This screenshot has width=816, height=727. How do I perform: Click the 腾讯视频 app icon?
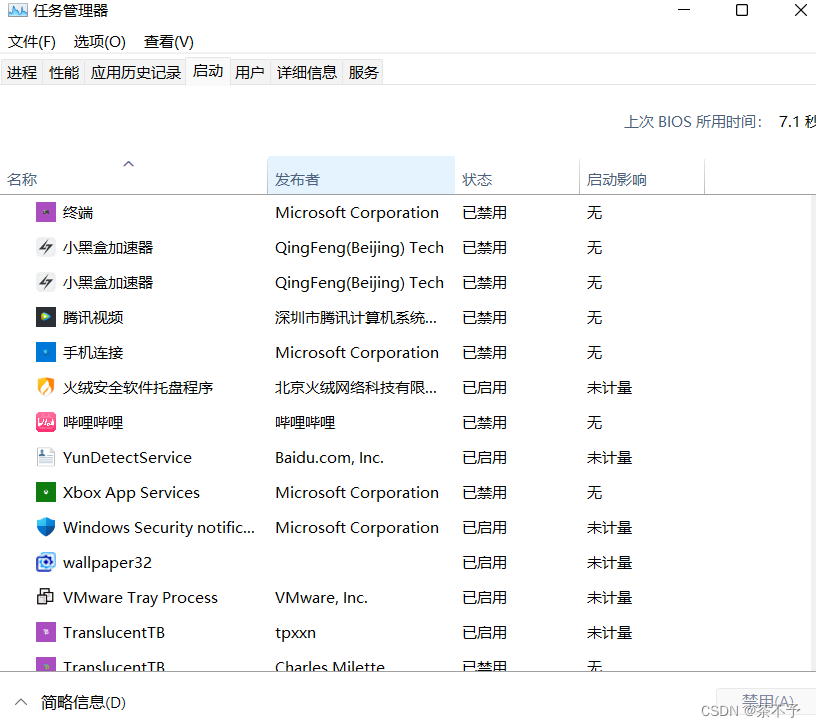(46, 317)
